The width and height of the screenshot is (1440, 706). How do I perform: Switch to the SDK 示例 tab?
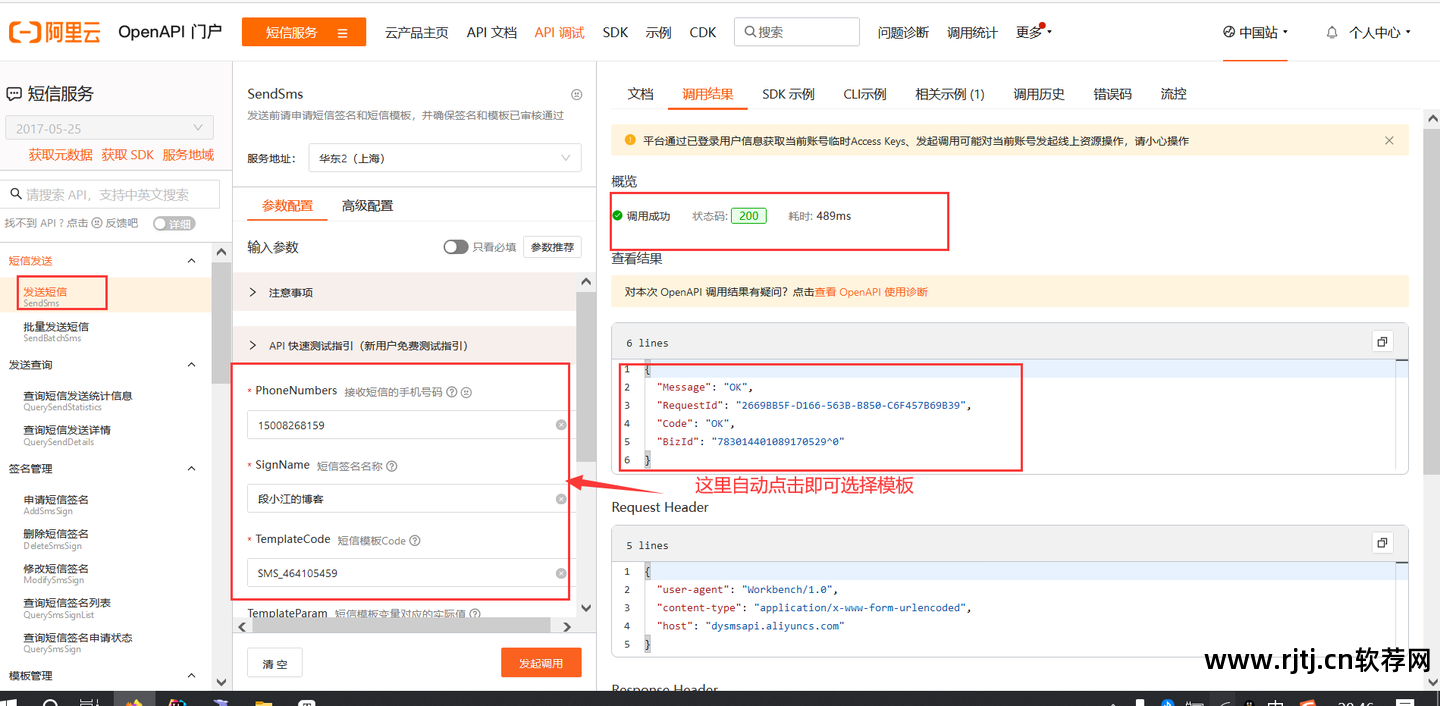pyautogui.click(x=788, y=94)
